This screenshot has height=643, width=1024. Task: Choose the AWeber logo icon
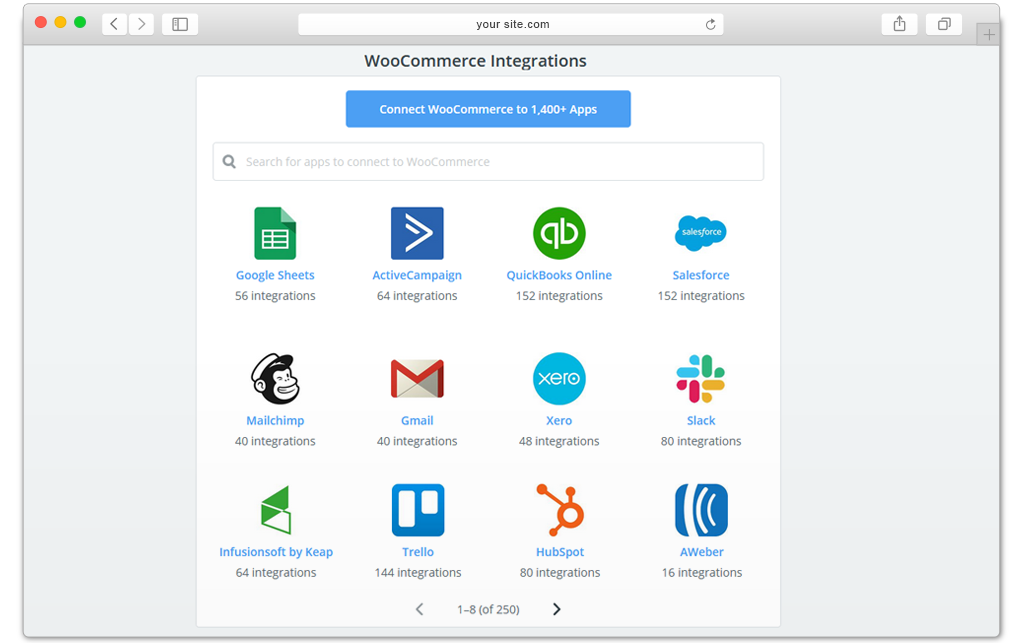(701, 510)
